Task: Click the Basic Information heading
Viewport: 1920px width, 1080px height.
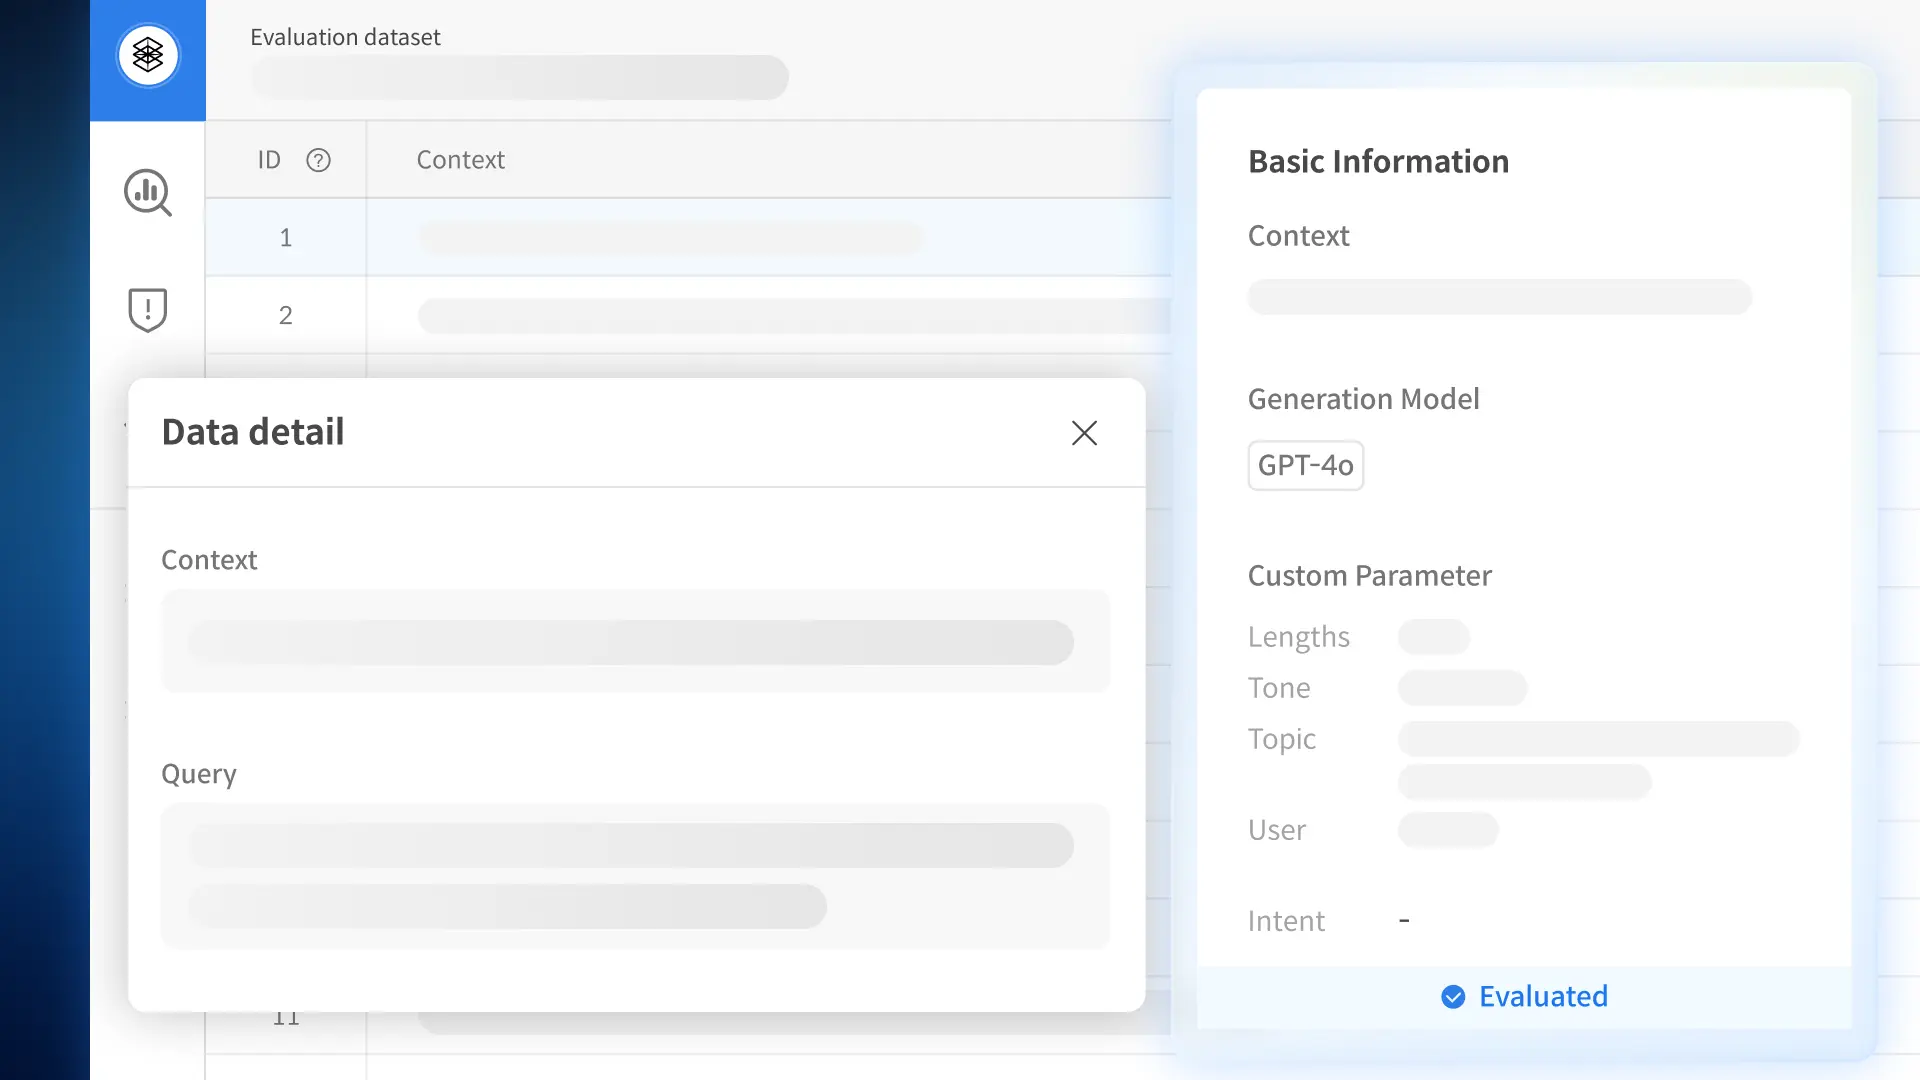Action: [1378, 162]
